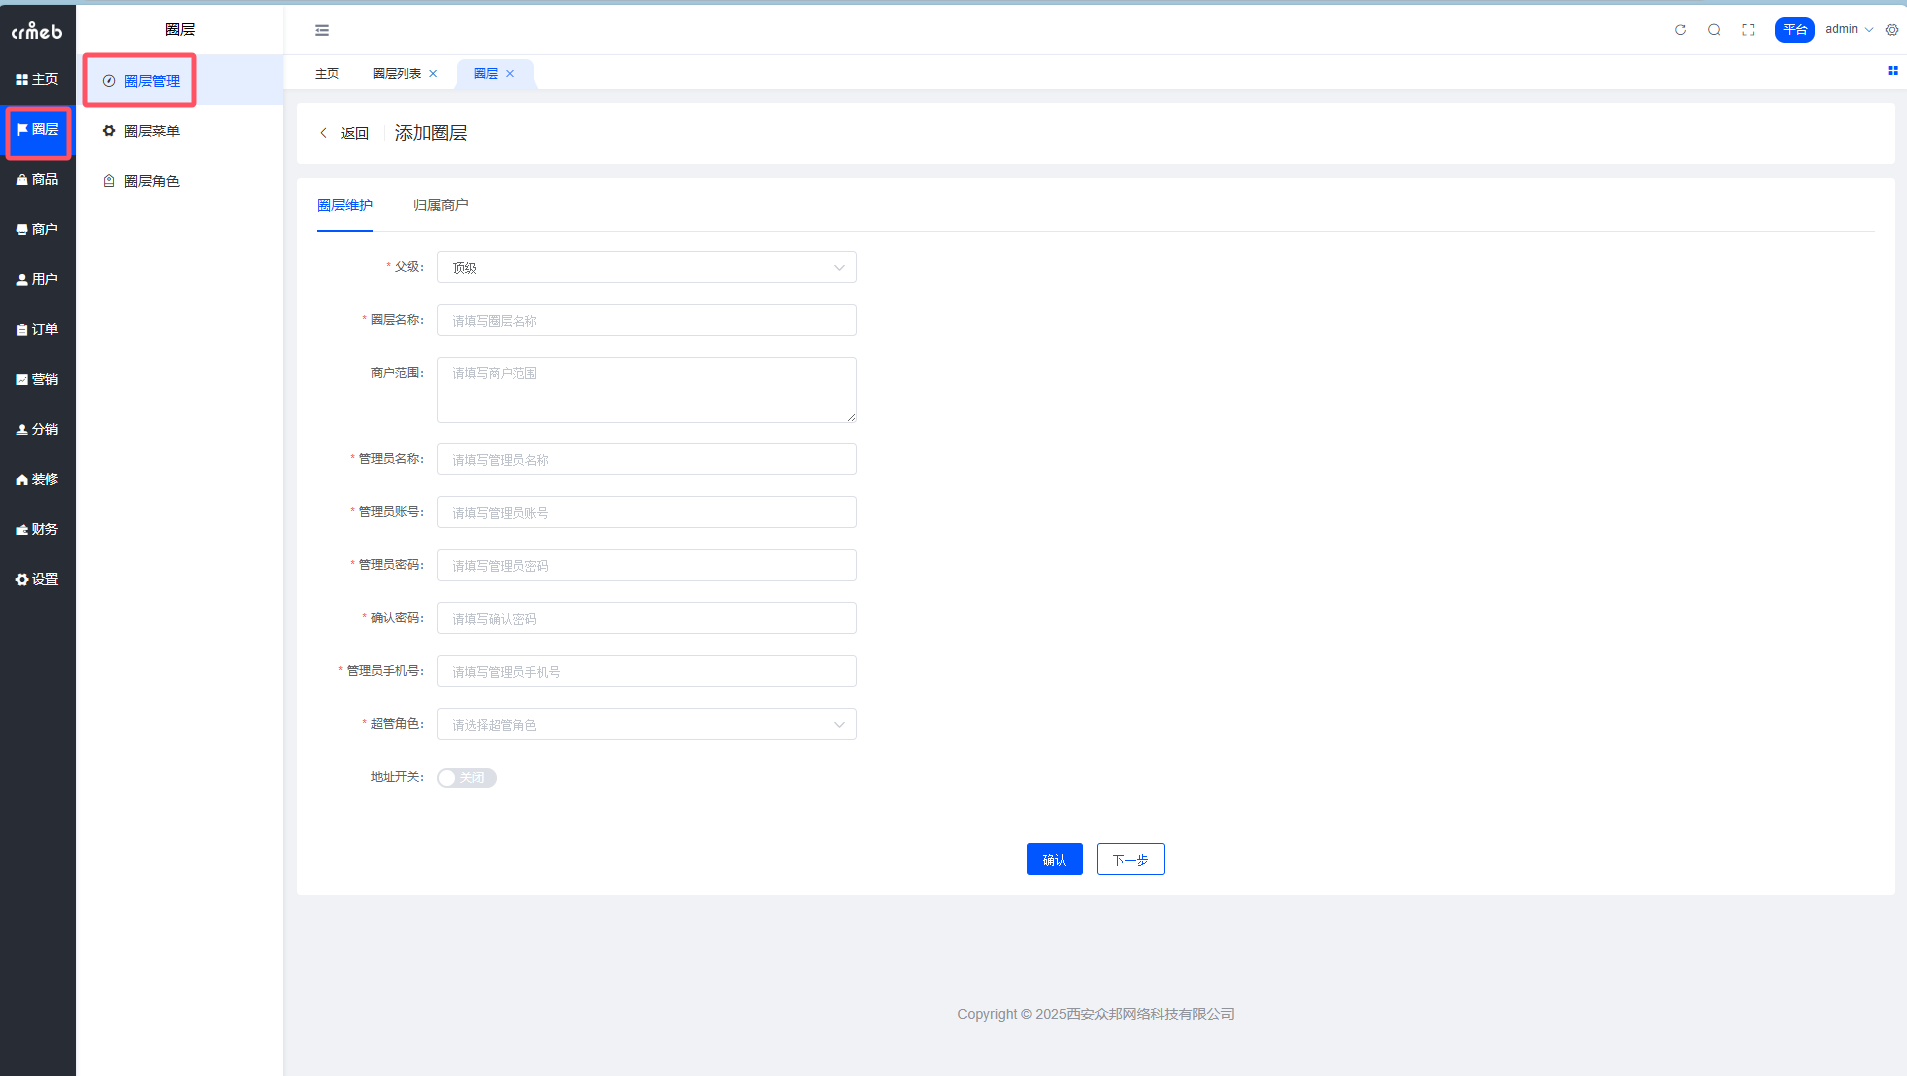Click the 下一步 button
This screenshot has width=1907, height=1076.
coord(1130,860)
